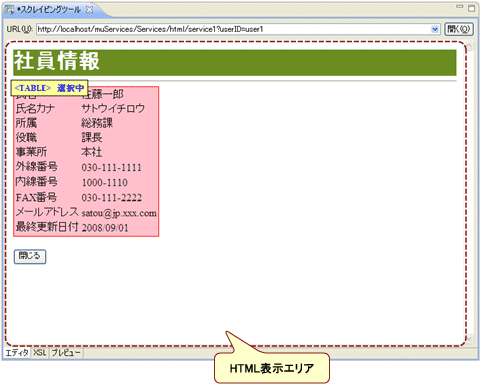The image size is (480, 384).
Task: Maximize the editor view
Action: tap(472, 8)
